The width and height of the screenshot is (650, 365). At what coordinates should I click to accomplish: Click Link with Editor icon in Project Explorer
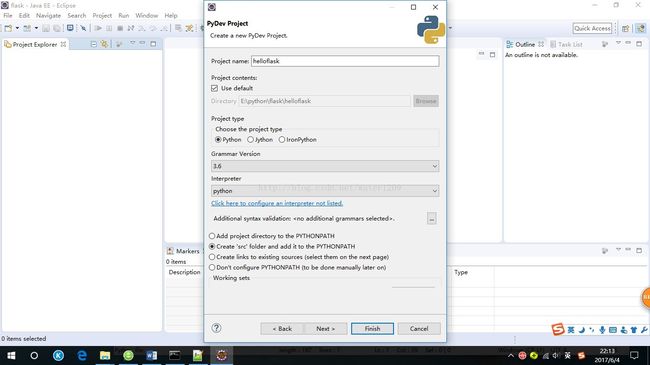(x=104, y=44)
